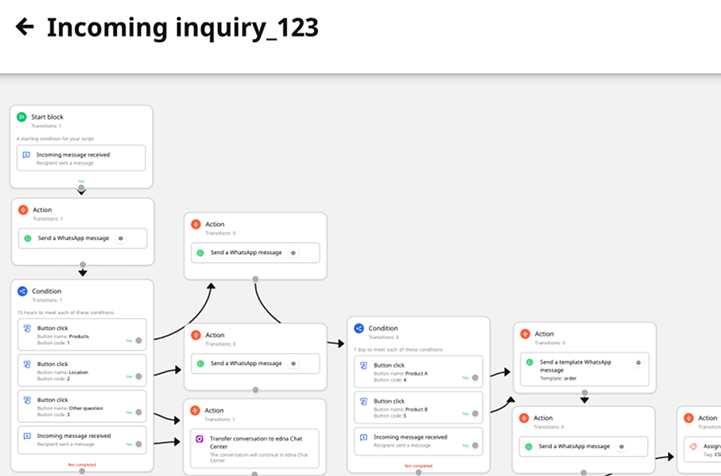Click the button-click icon for Location
The width and height of the screenshot is (721, 476).
(x=27, y=364)
